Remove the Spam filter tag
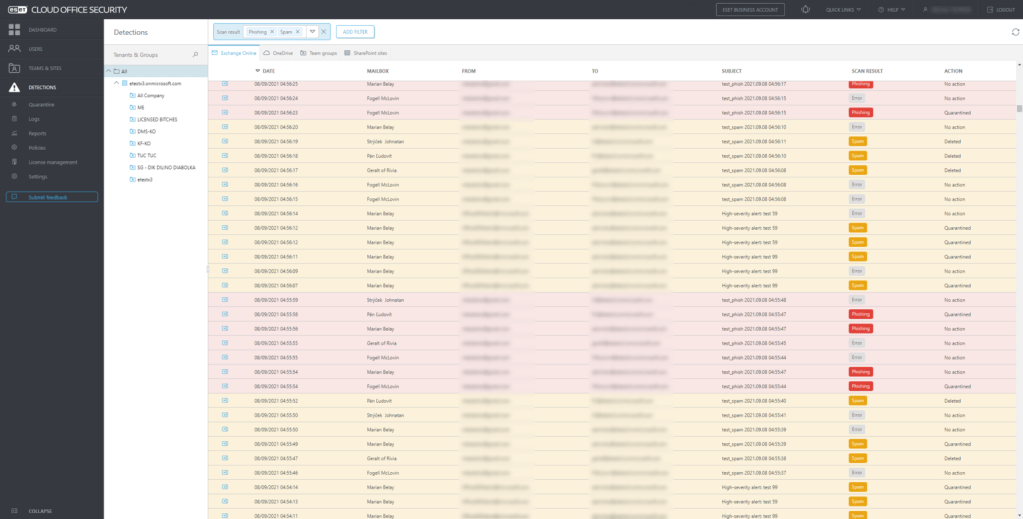This screenshot has width=1023, height=519. [298, 32]
